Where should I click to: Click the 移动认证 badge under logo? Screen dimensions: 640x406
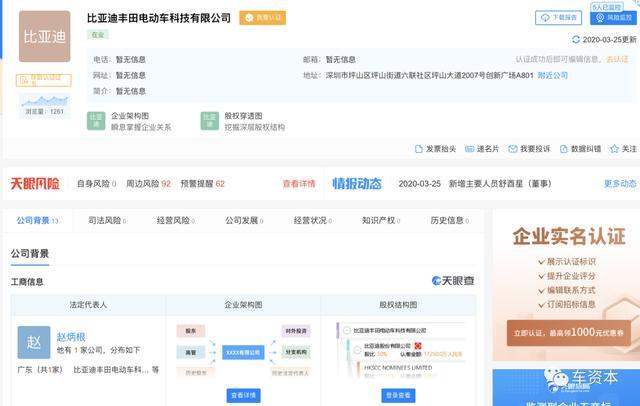[x=44, y=80]
